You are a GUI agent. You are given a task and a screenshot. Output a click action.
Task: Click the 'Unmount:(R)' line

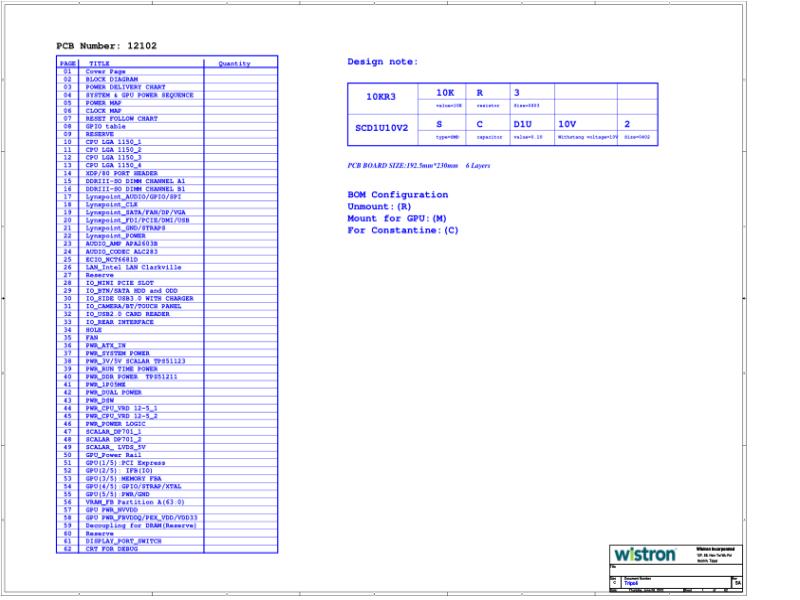click(x=379, y=207)
